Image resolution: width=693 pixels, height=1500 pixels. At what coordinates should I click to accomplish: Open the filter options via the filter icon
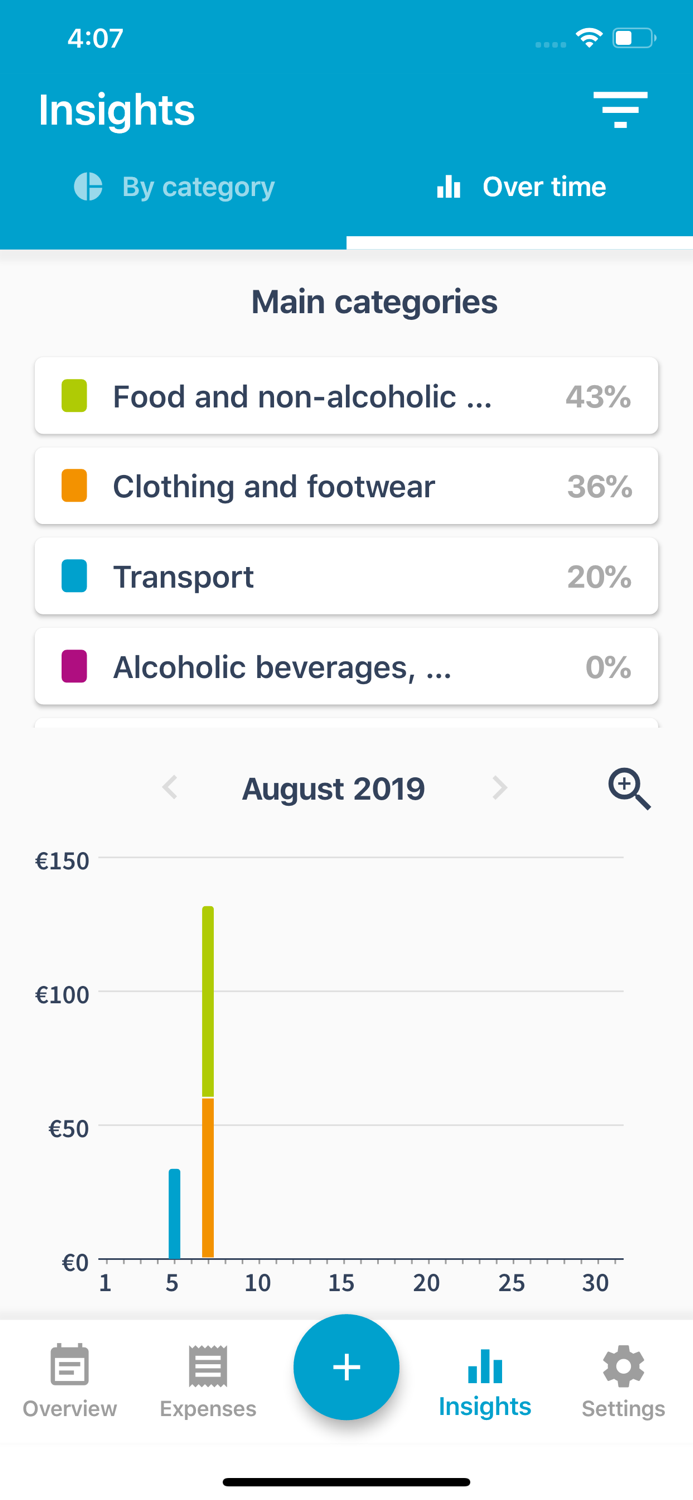[620, 110]
